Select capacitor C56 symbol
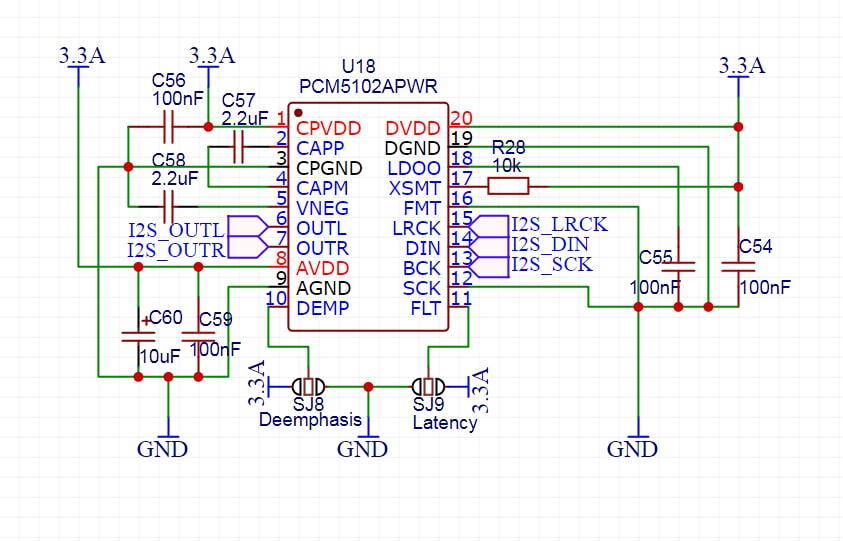This screenshot has height=541, width=843. 168,127
